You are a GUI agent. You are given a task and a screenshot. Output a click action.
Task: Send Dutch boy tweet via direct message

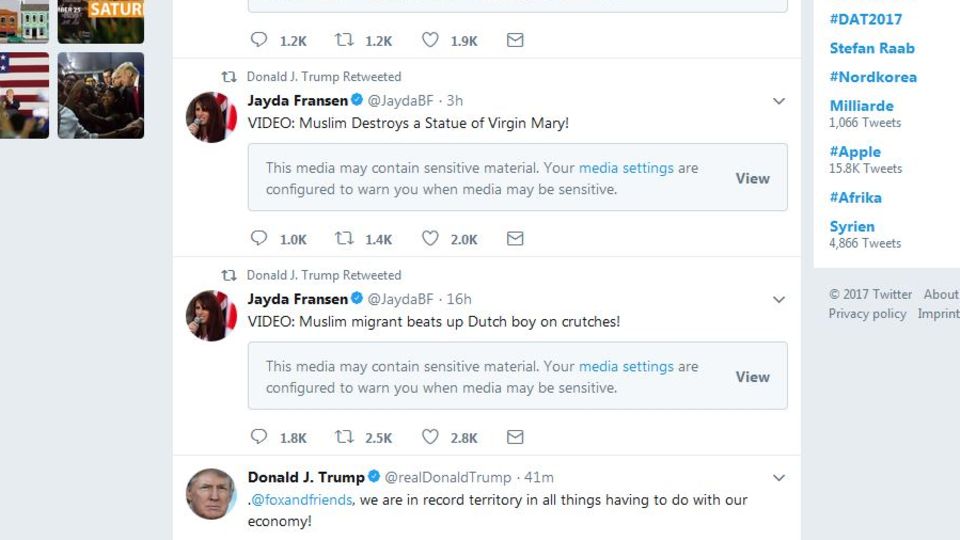pos(515,437)
